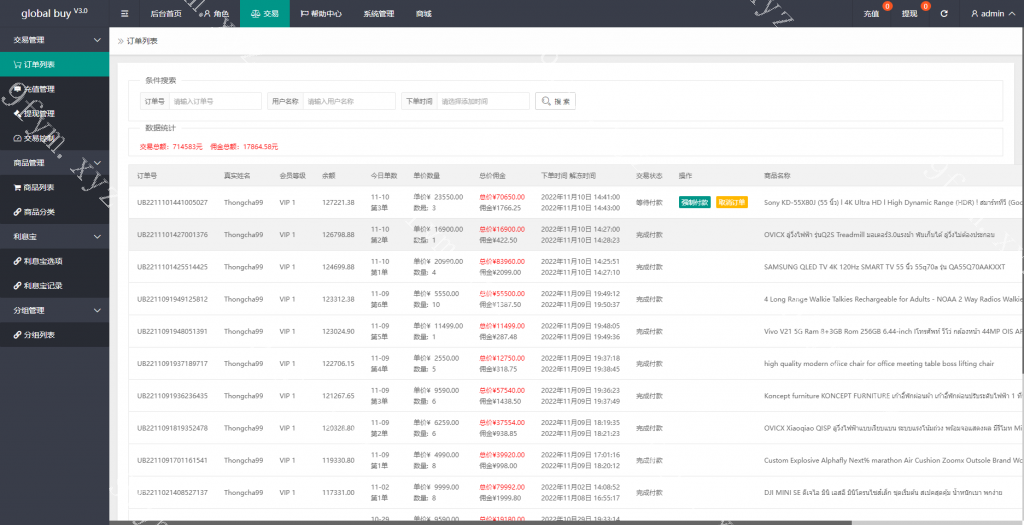The height and width of the screenshot is (525, 1024).
Task: Click the 交易总额 714583元 statistic
Action: pyautogui.click(x=171, y=147)
